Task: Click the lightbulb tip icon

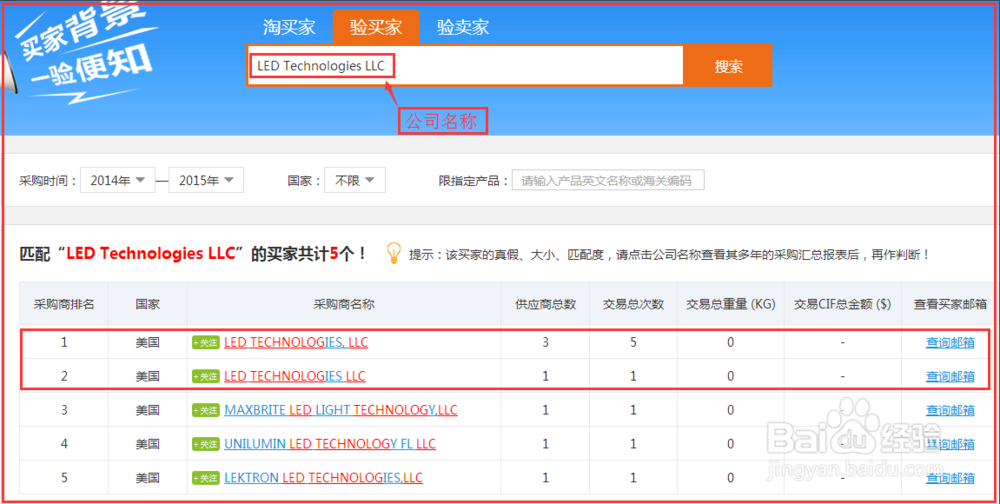Action: coord(393,253)
